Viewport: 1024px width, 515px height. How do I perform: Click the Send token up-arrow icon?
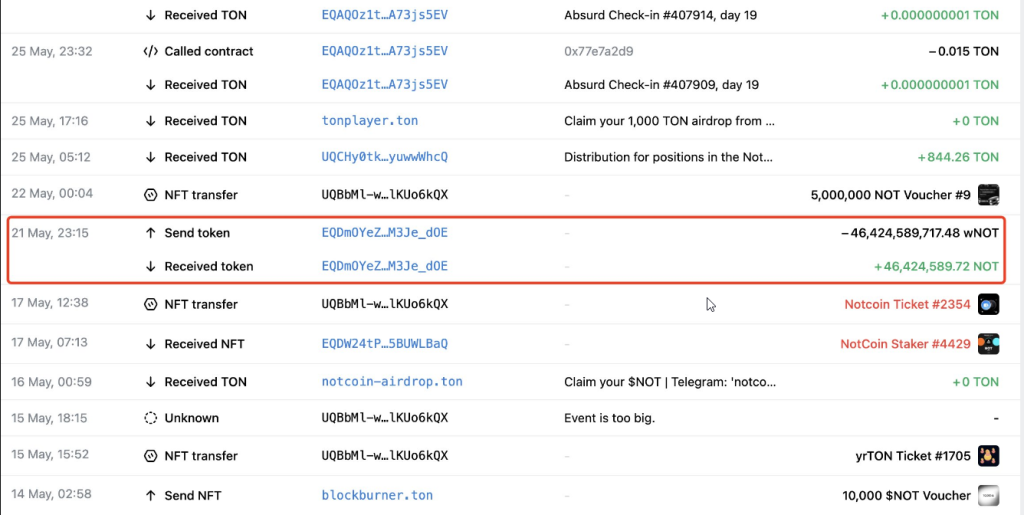coord(150,233)
